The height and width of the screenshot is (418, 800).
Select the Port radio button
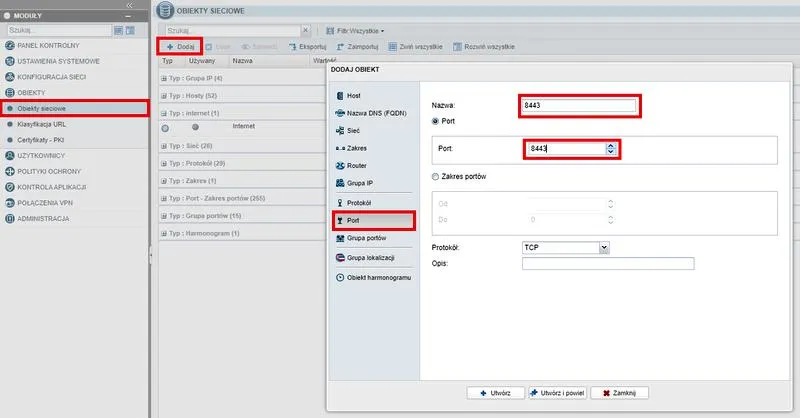pyautogui.click(x=435, y=121)
